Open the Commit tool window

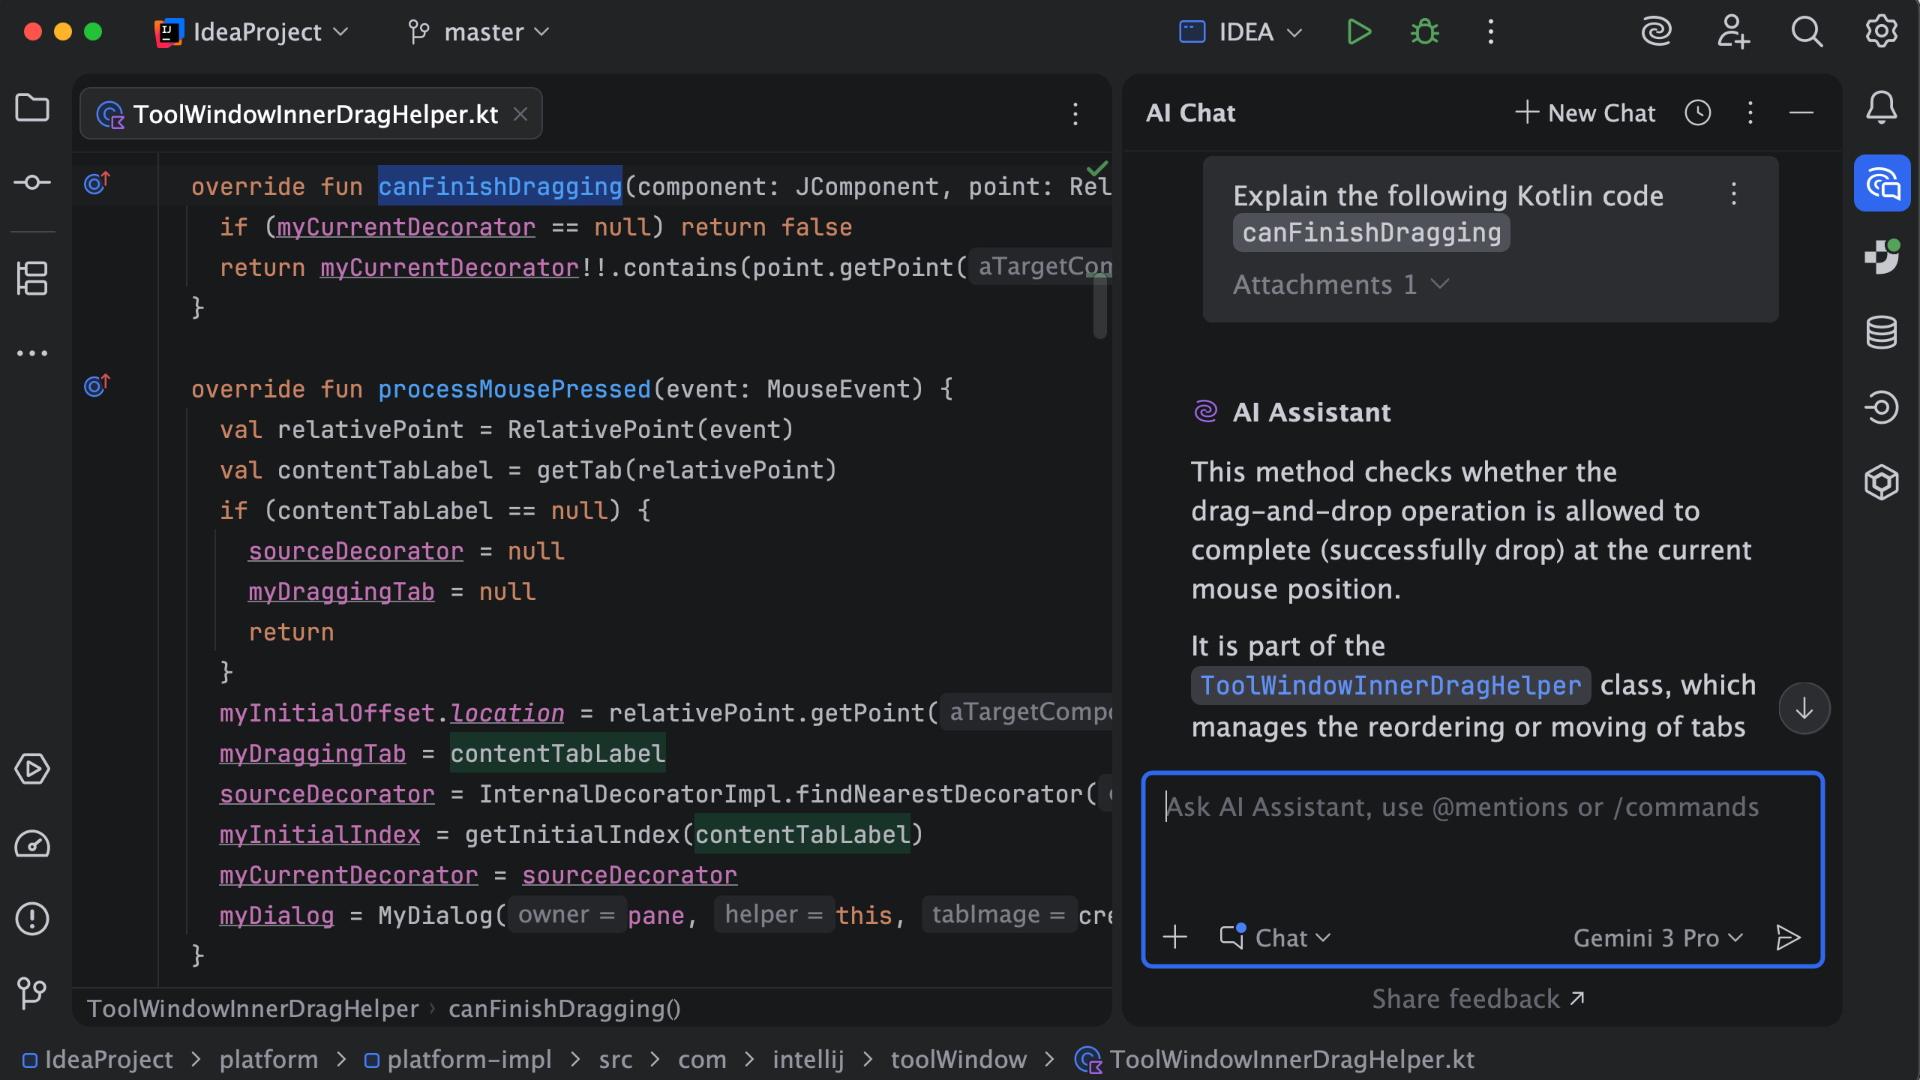(x=32, y=183)
